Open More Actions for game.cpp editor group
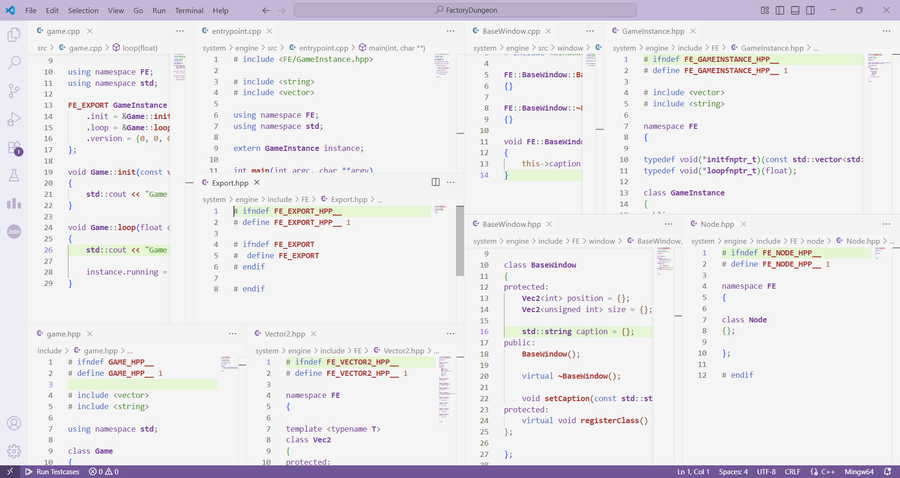Image resolution: width=900 pixels, height=478 pixels. (180, 31)
